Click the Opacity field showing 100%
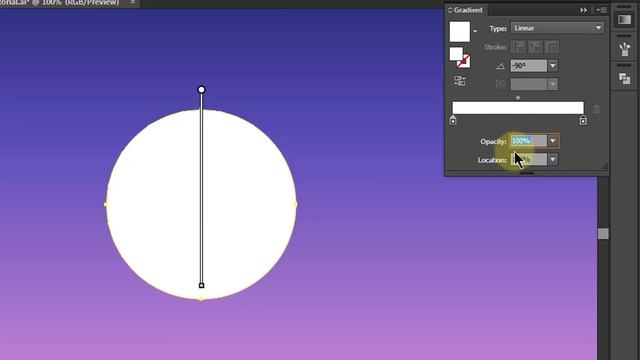Image resolution: width=640 pixels, height=360 pixels. click(x=529, y=141)
